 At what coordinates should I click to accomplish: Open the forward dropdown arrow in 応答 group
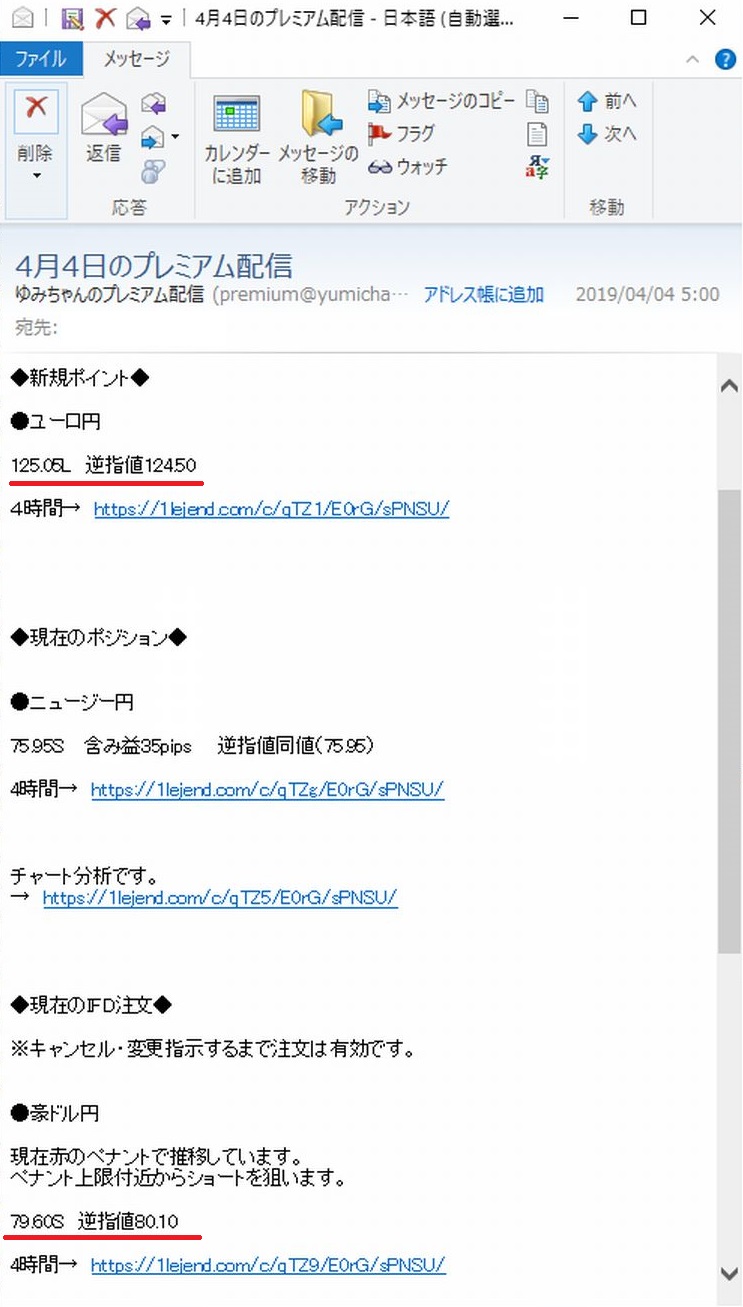pos(175,136)
